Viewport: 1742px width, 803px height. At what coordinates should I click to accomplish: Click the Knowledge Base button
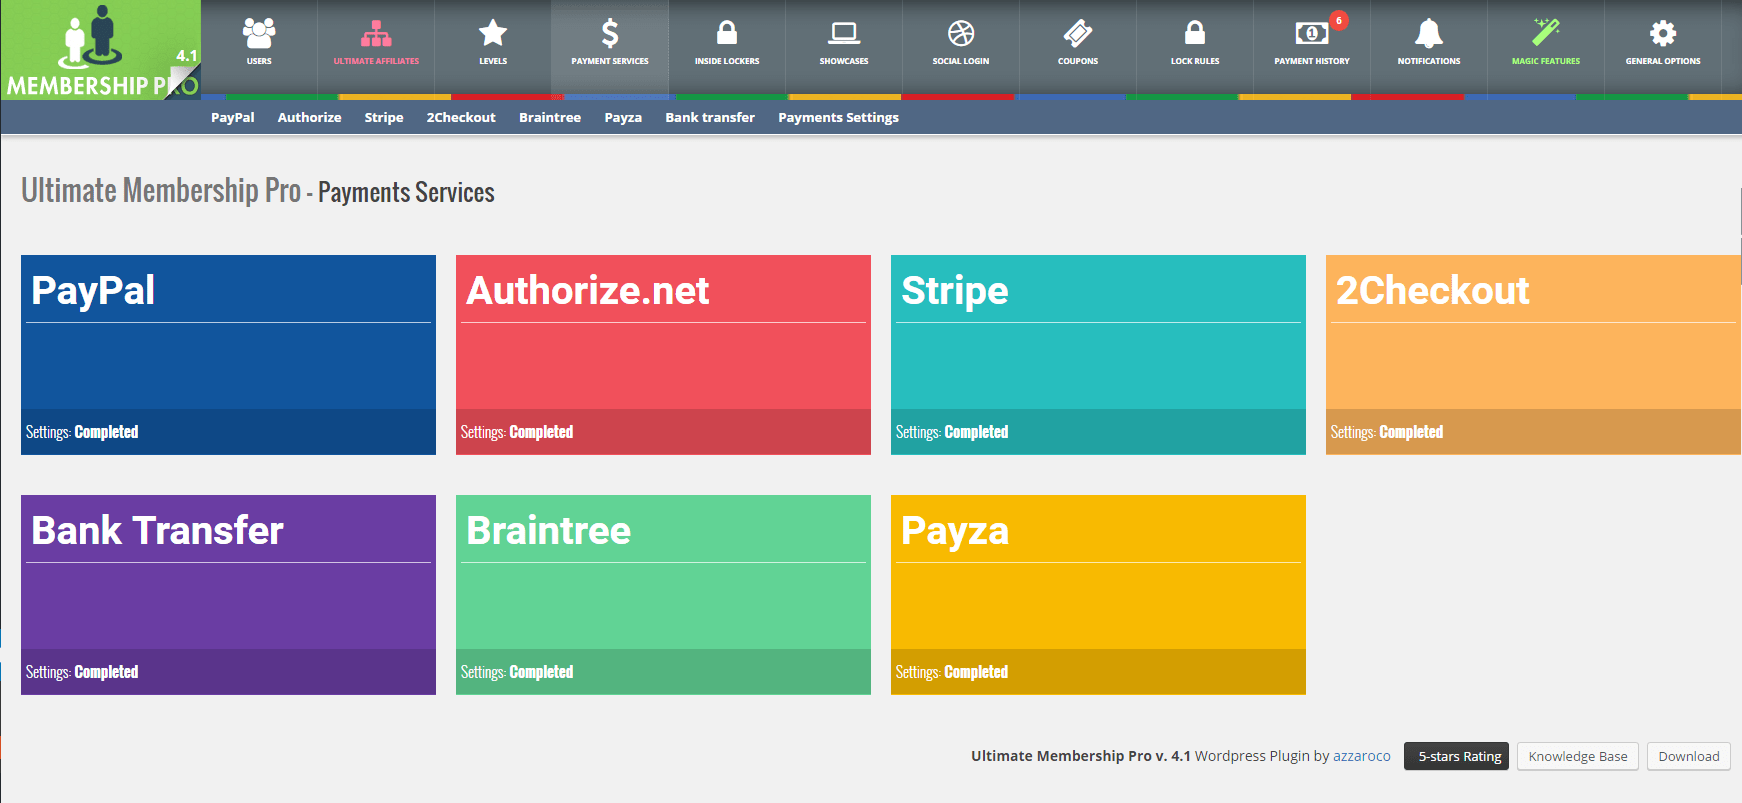pyautogui.click(x=1577, y=756)
